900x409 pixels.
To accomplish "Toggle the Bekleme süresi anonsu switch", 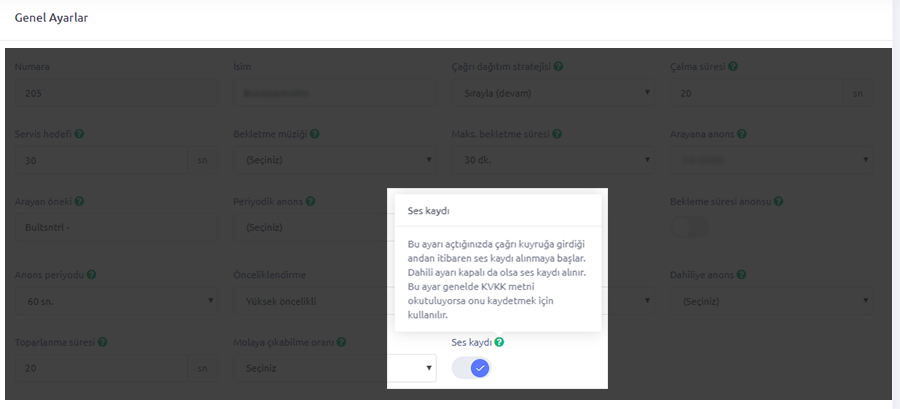I will coord(689,226).
